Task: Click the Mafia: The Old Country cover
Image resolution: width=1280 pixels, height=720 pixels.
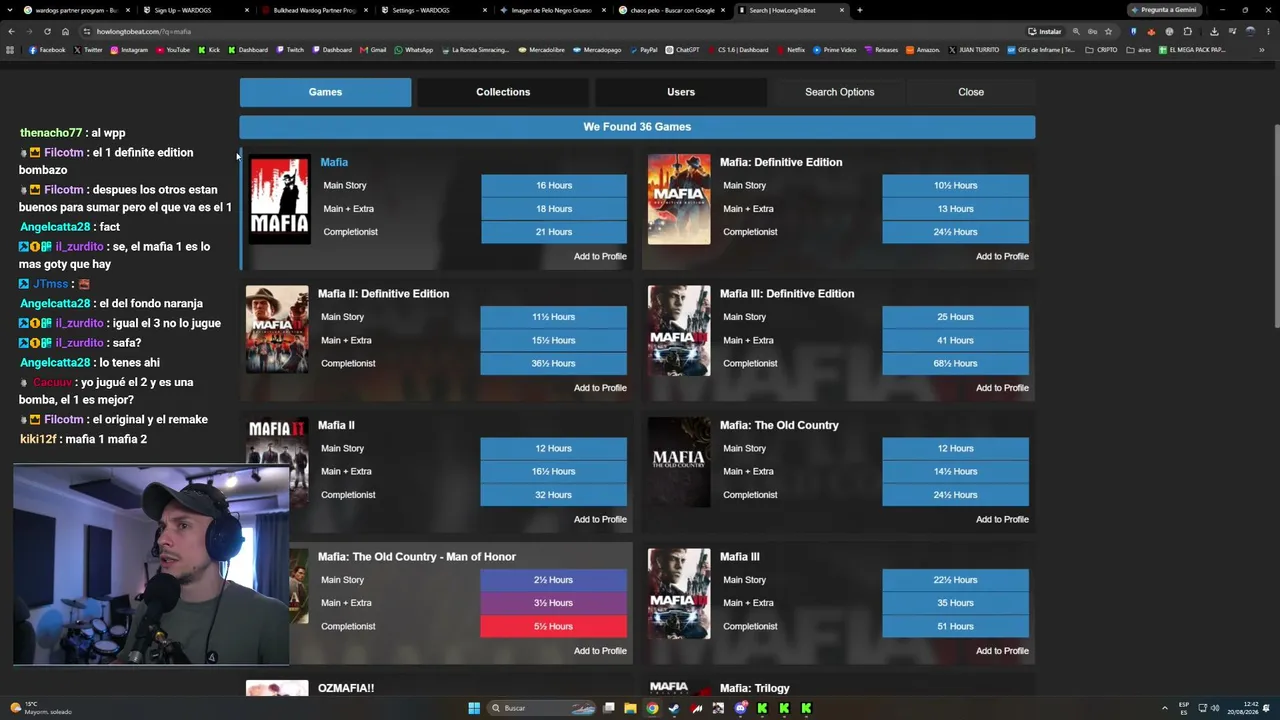Action: (x=679, y=462)
